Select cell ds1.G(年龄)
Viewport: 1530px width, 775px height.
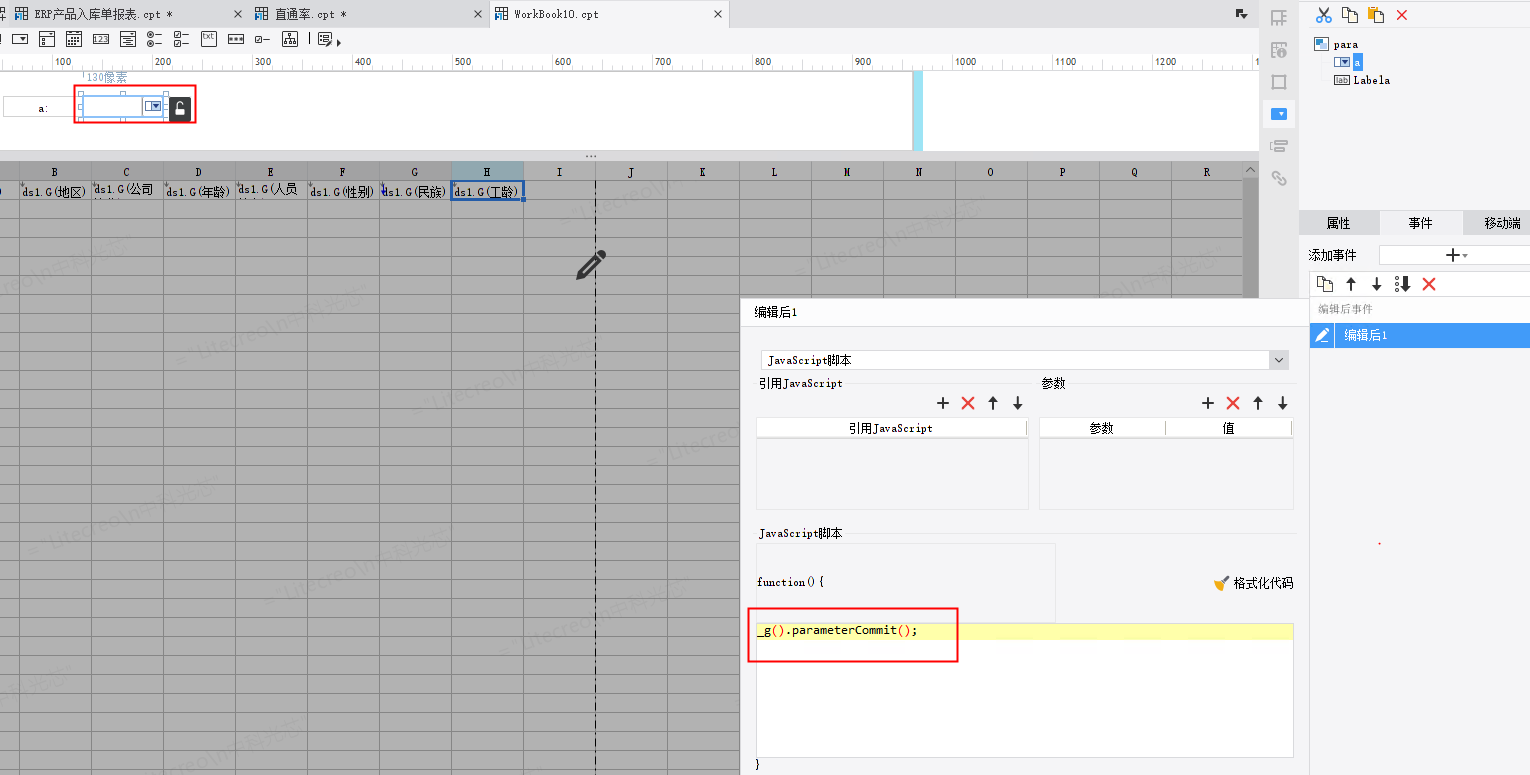coord(199,191)
